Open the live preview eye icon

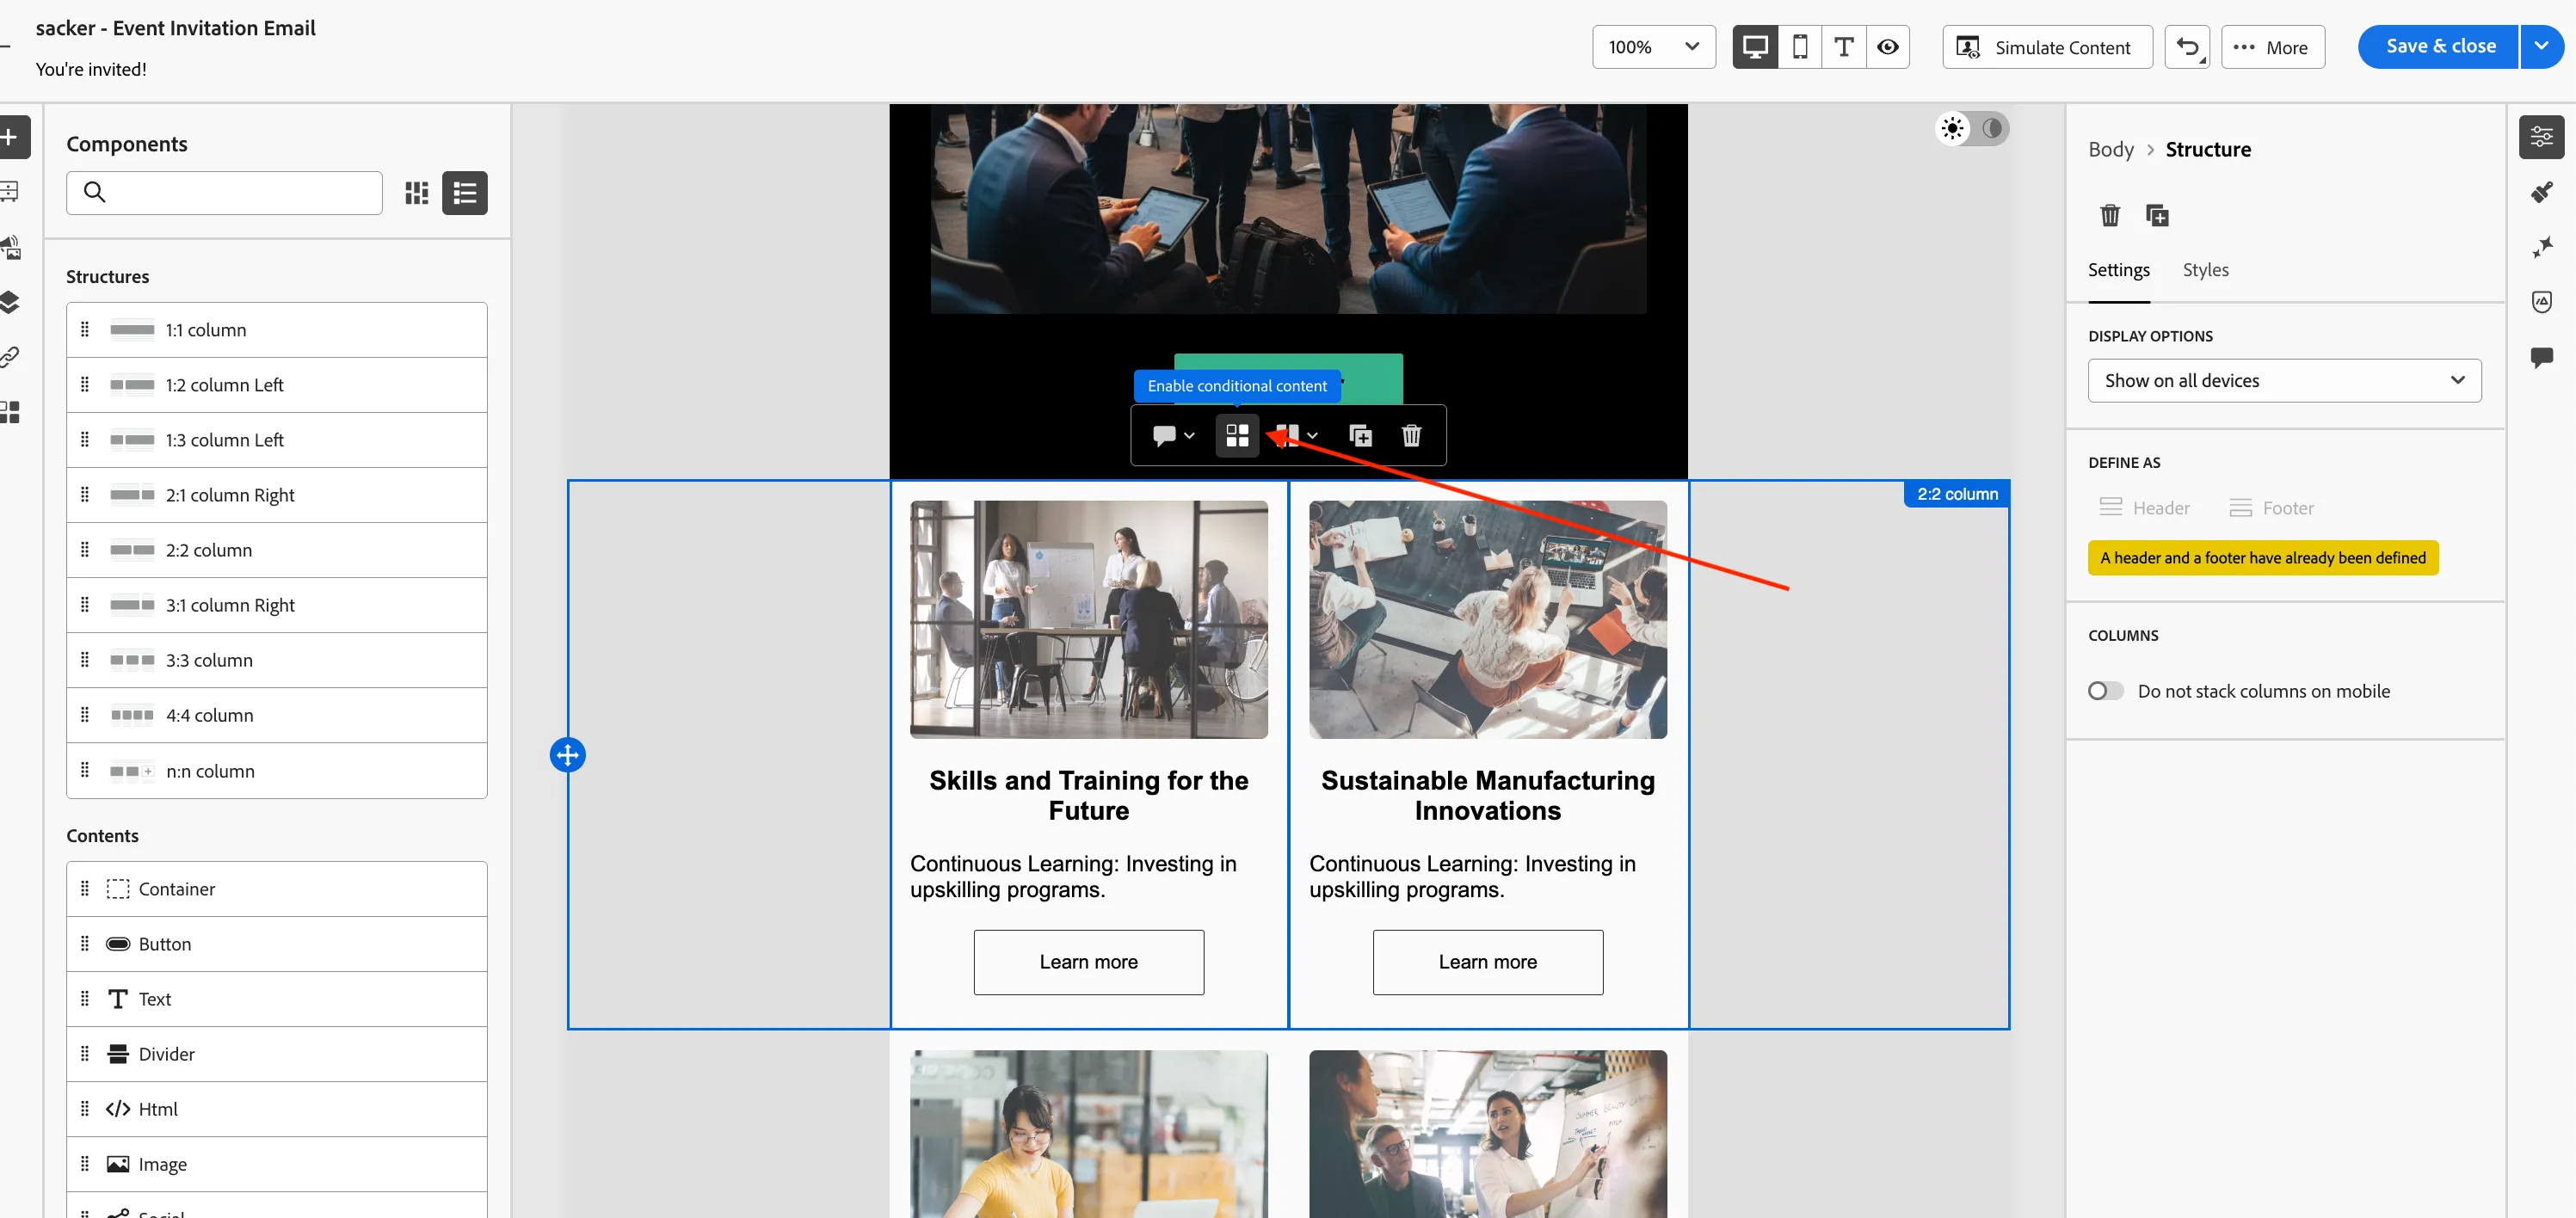tap(1888, 47)
